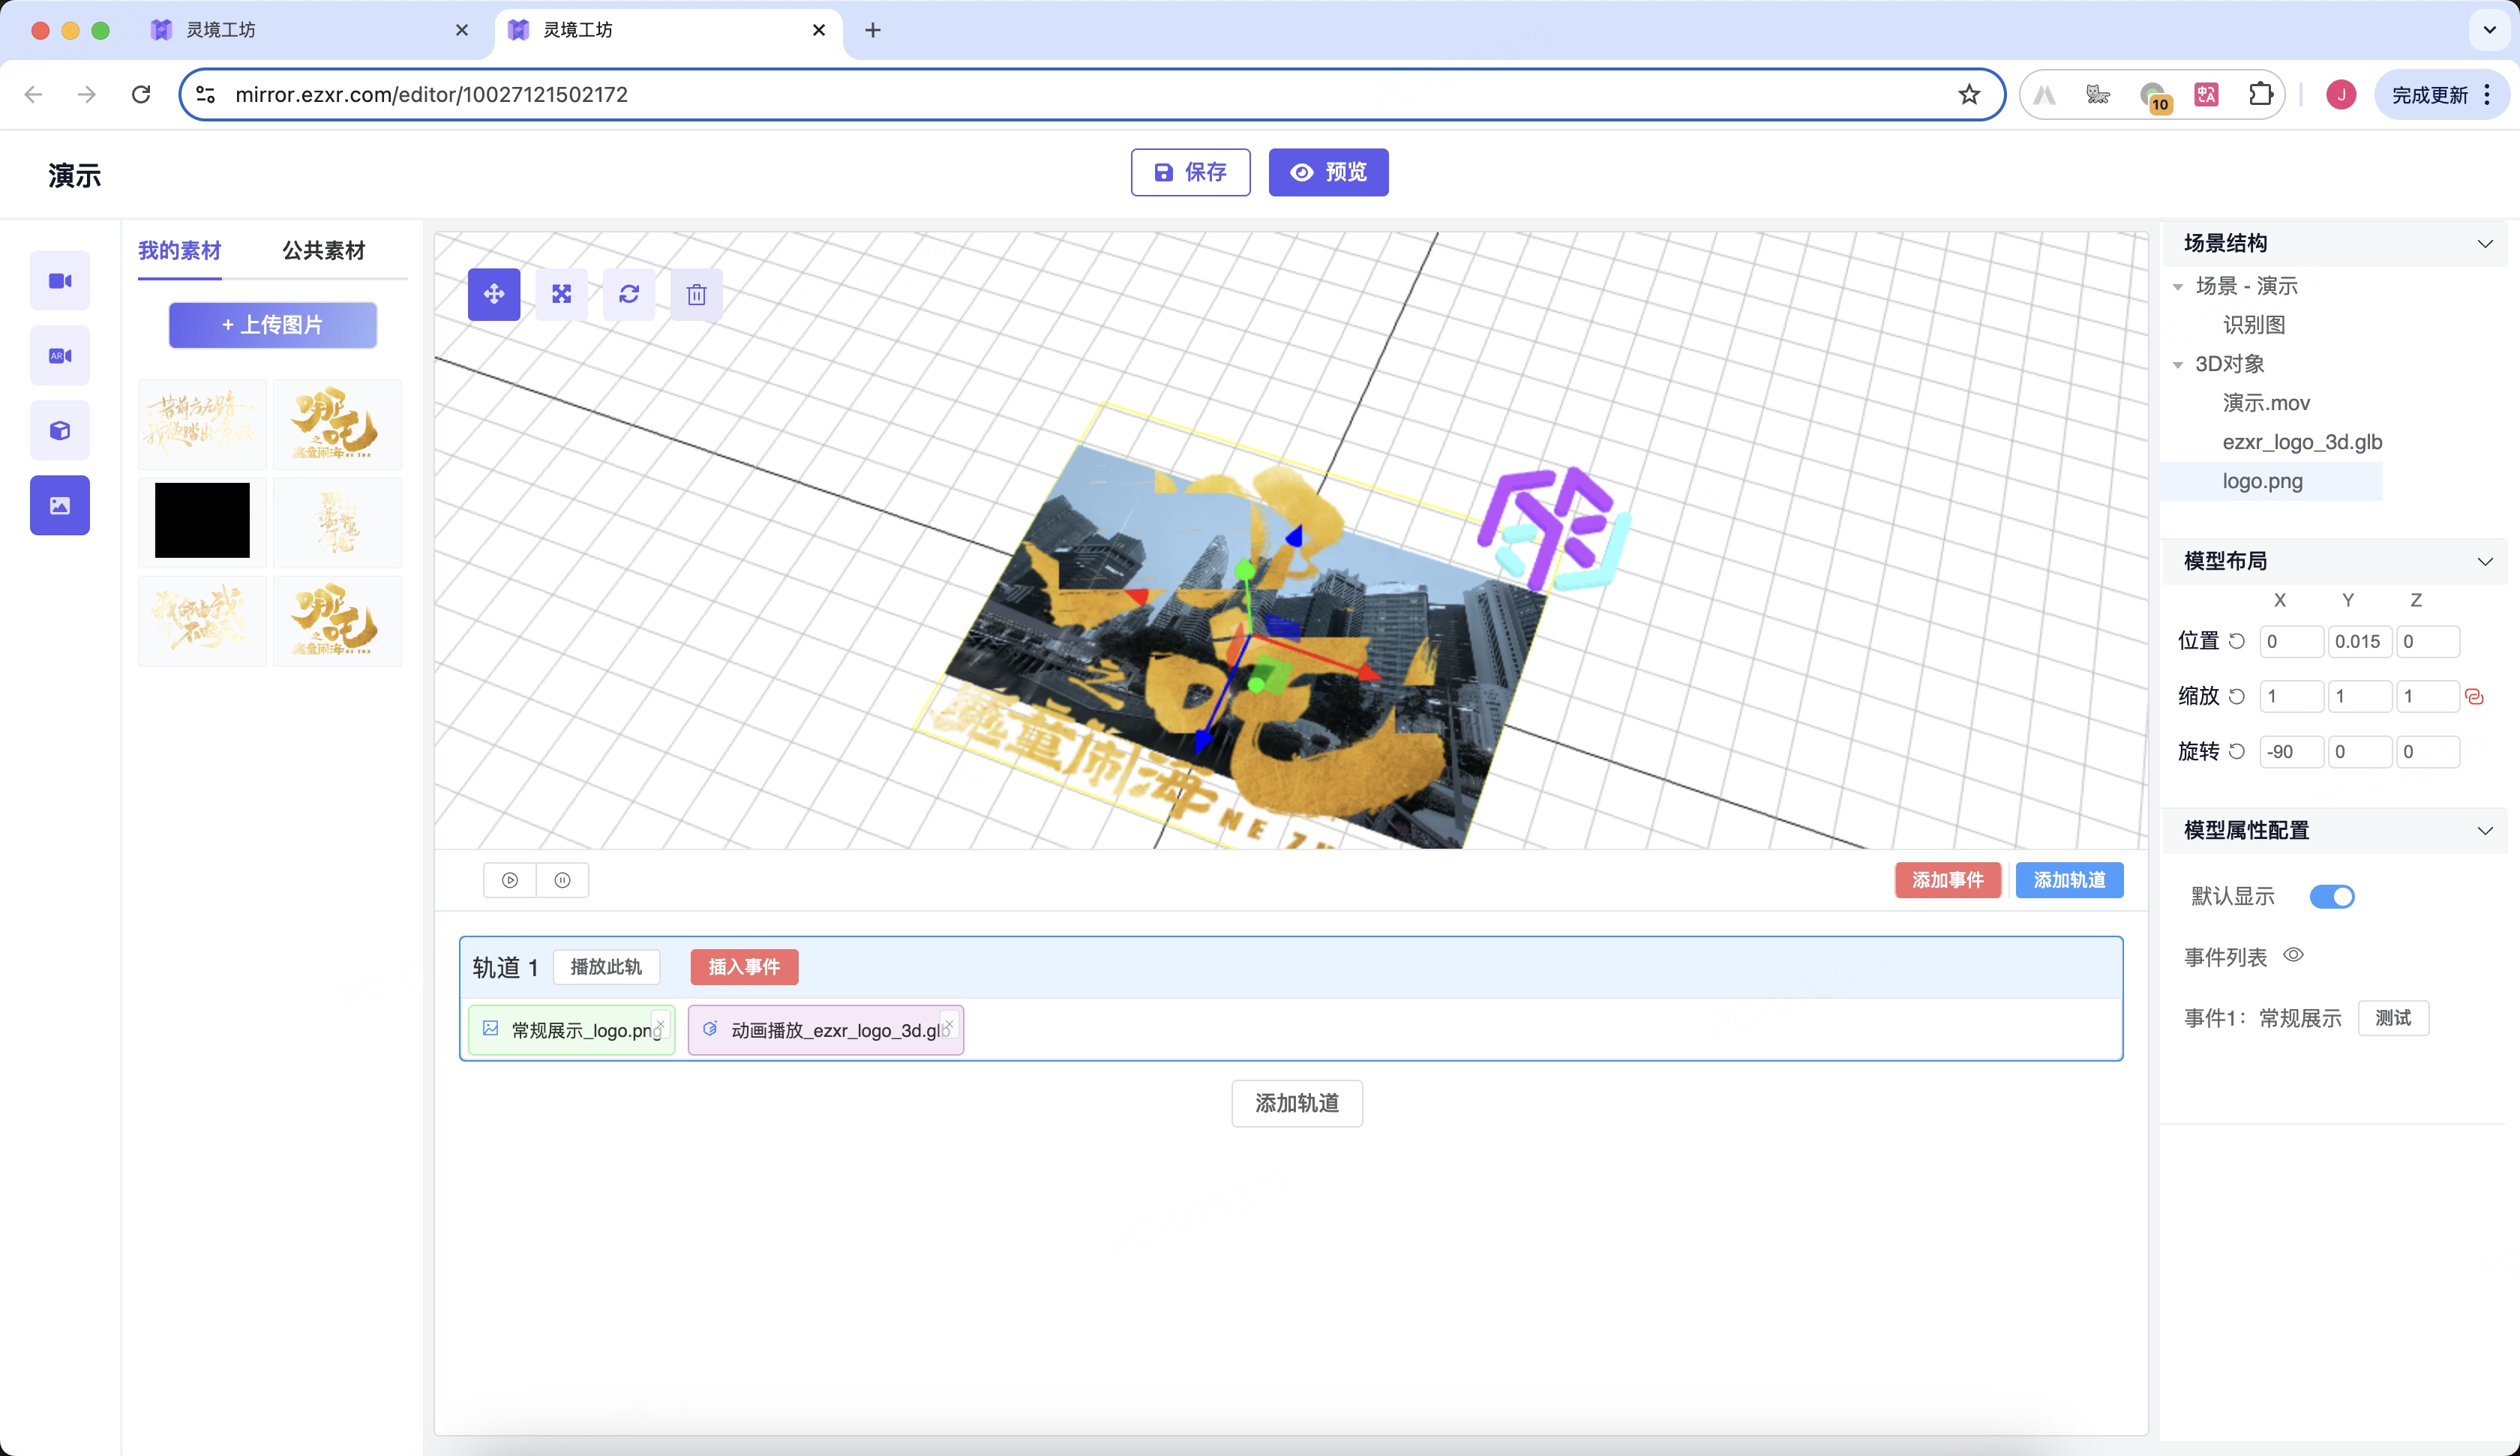
Task: Toggle the 默认显示 switch off
Action: point(2332,896)
